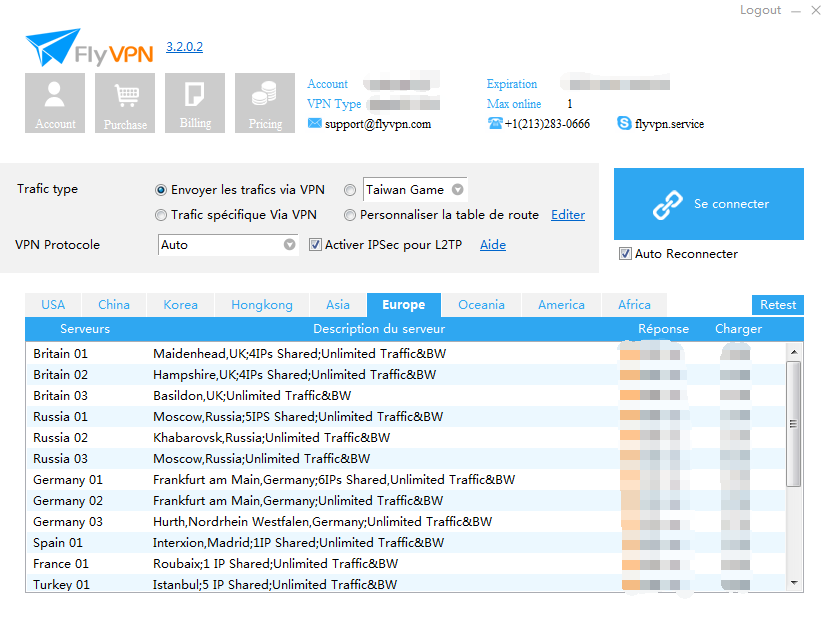Click the Editer link
Screen dimensions: 829x623
point(568,215)
